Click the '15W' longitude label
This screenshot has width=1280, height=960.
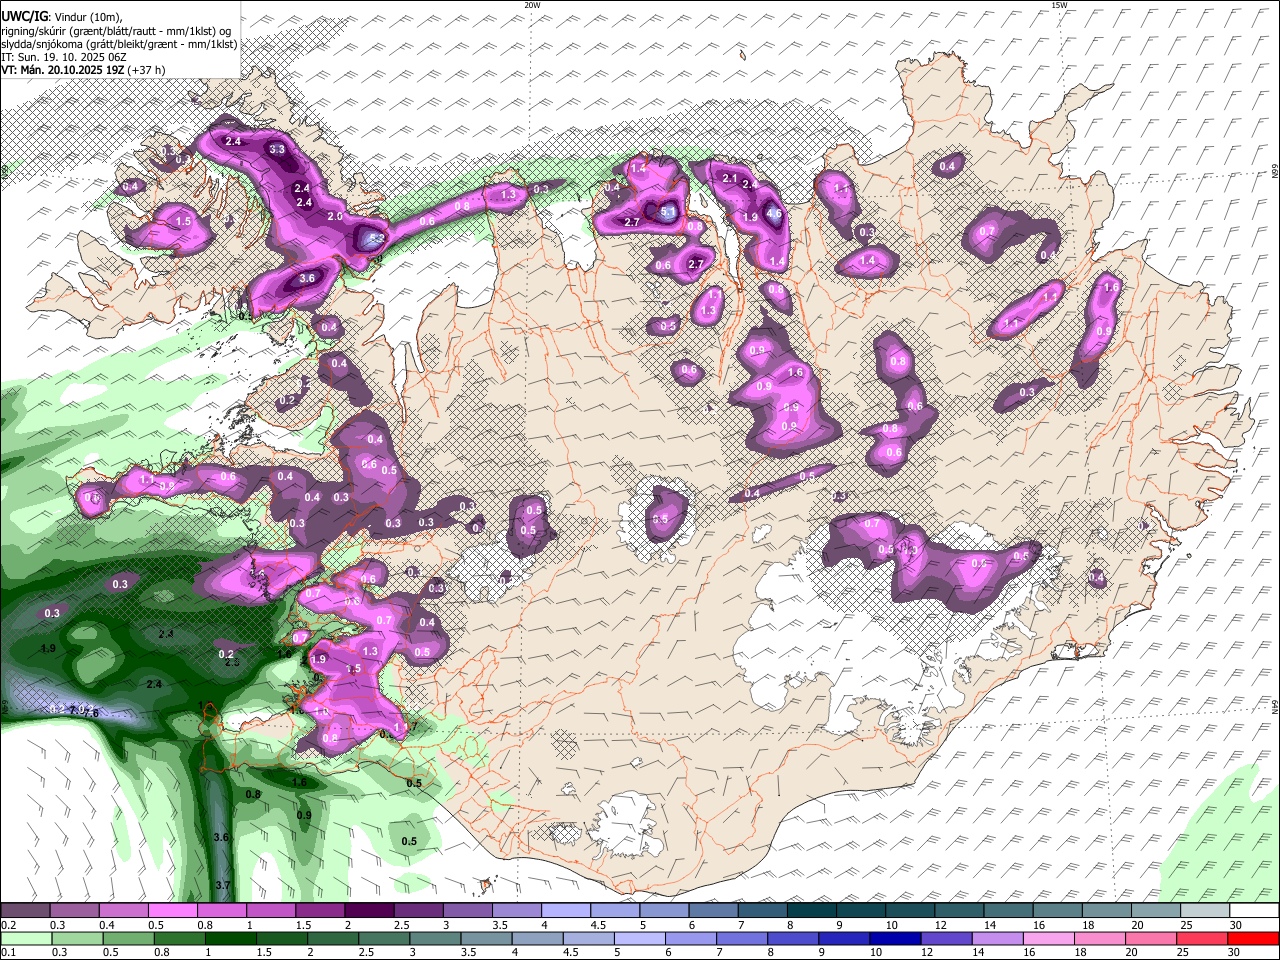pos(1059,5)
